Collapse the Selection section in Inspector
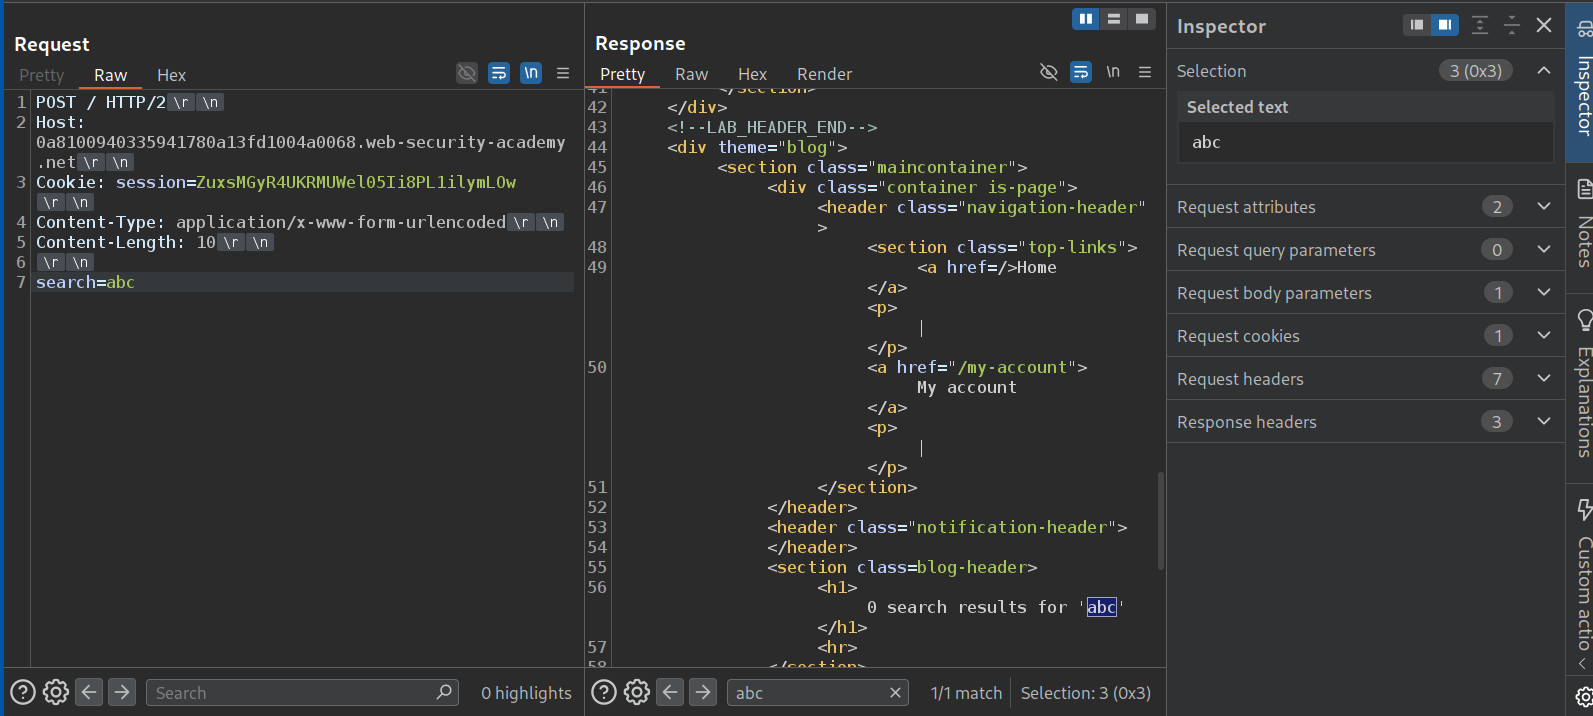Image resolution: width=1593 pixels, height=716 pixels. pyautogui.click(x=1543, y=71)
